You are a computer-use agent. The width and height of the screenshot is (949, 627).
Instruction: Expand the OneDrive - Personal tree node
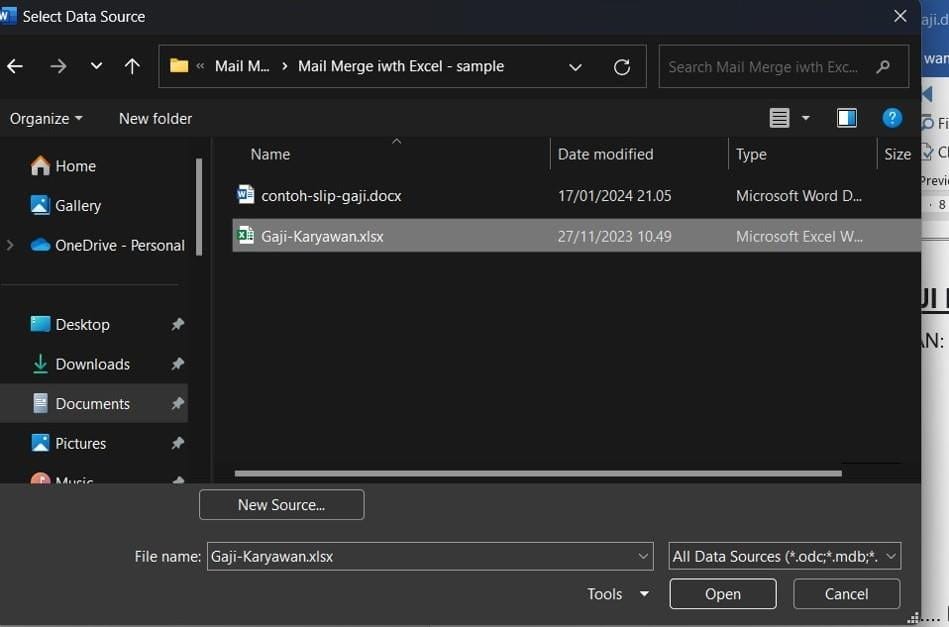[x=10, y=245]
